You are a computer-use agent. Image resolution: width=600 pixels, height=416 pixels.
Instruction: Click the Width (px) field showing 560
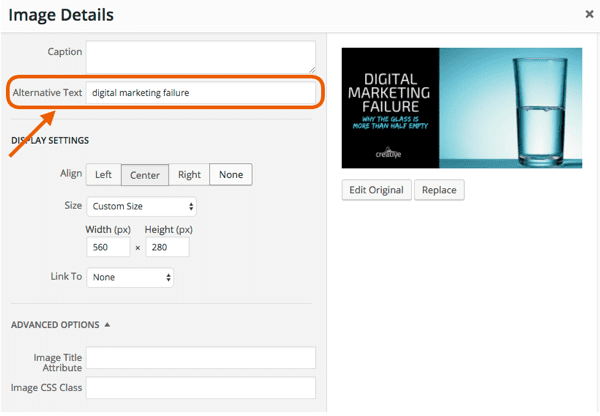tap(108, 247)
